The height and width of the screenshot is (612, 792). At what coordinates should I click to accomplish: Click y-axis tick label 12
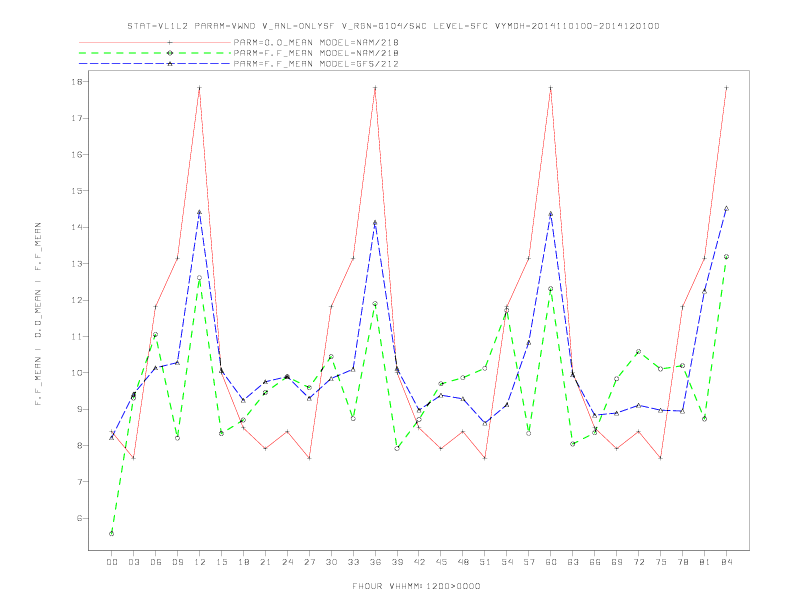[x=76, y=300]
